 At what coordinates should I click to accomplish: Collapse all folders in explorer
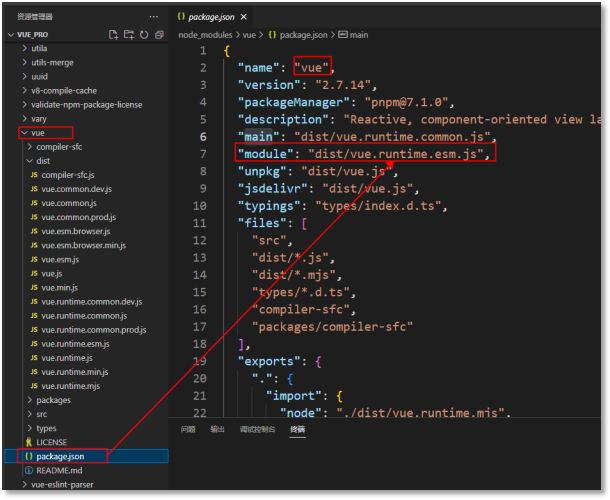click(159, 35)
